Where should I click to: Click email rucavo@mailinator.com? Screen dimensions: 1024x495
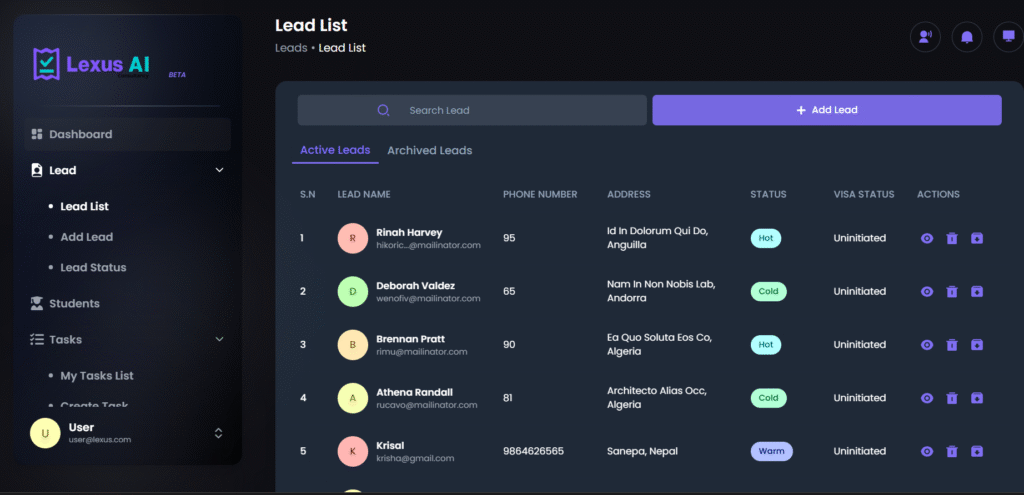[426, 405]
